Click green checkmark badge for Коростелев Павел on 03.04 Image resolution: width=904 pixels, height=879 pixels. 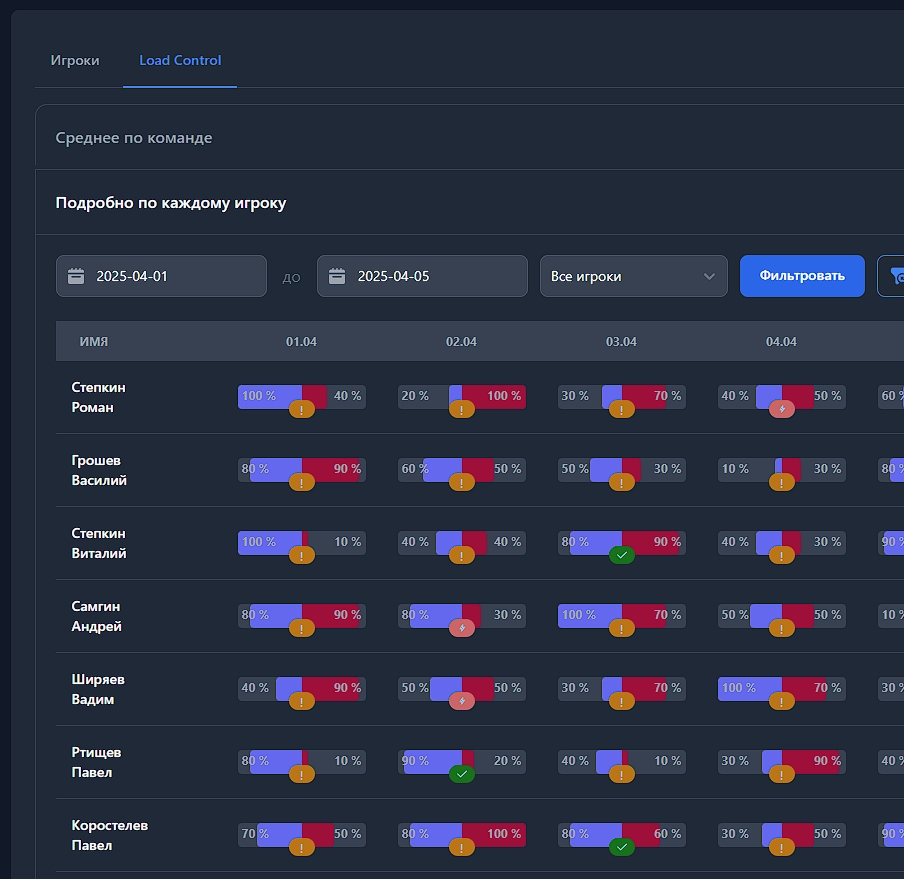tap(622, 847)
